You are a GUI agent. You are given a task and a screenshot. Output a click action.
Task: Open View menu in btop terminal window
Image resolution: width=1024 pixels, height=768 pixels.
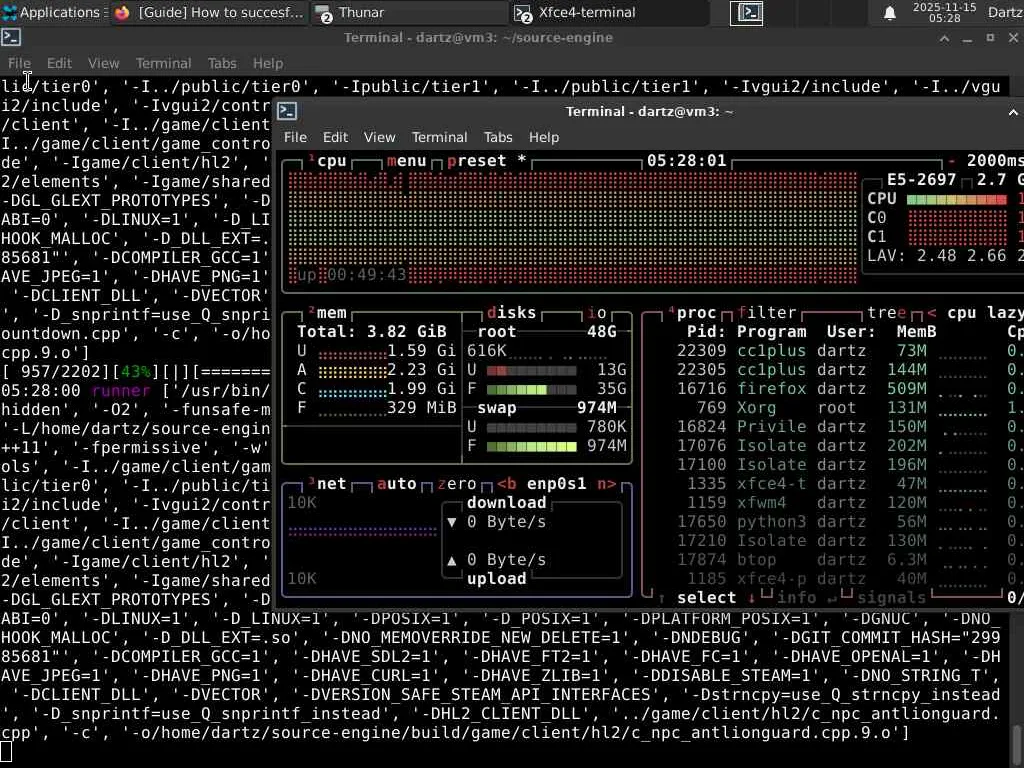click(379, 137)
